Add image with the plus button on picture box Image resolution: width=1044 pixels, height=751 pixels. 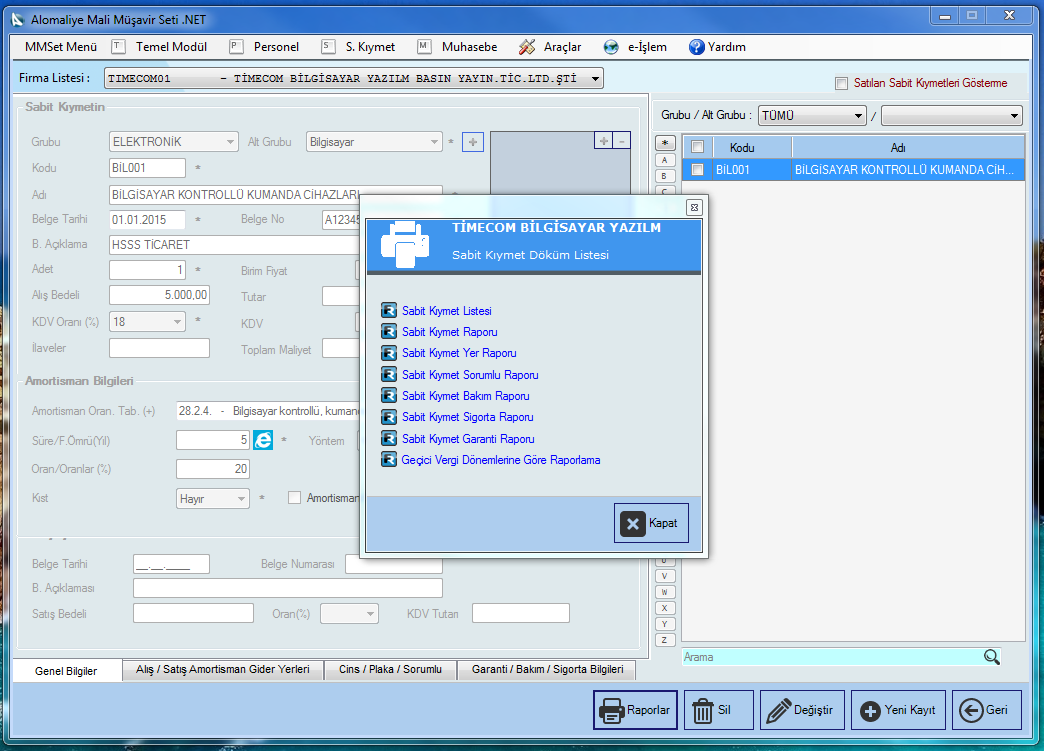point(603,140)
